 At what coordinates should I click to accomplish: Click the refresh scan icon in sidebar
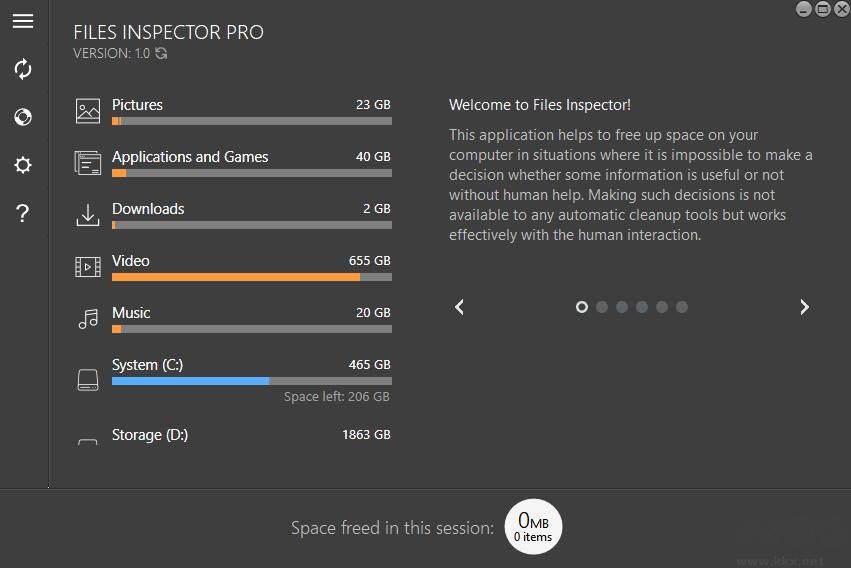coord(23,69)
